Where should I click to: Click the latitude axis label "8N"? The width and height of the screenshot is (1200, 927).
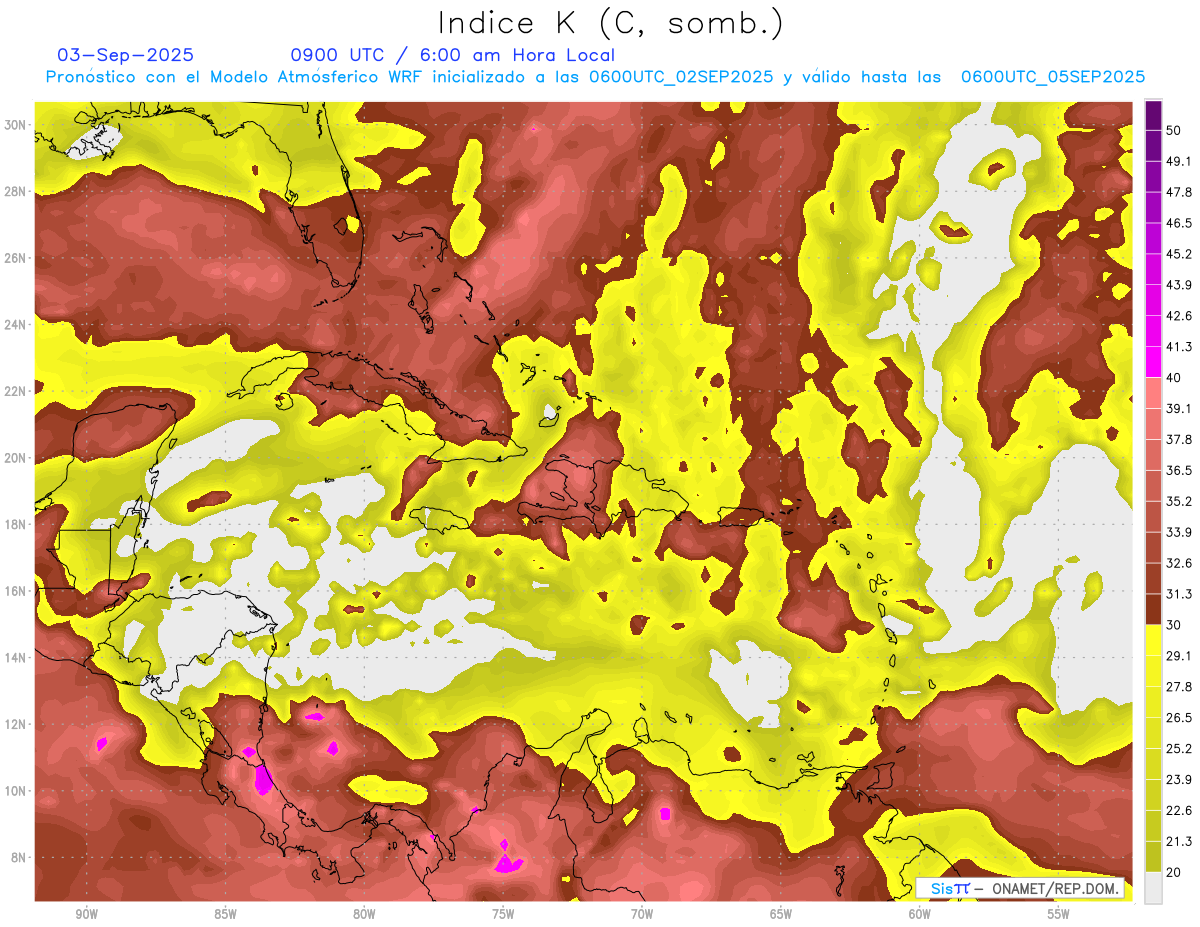tap(19, 858)
